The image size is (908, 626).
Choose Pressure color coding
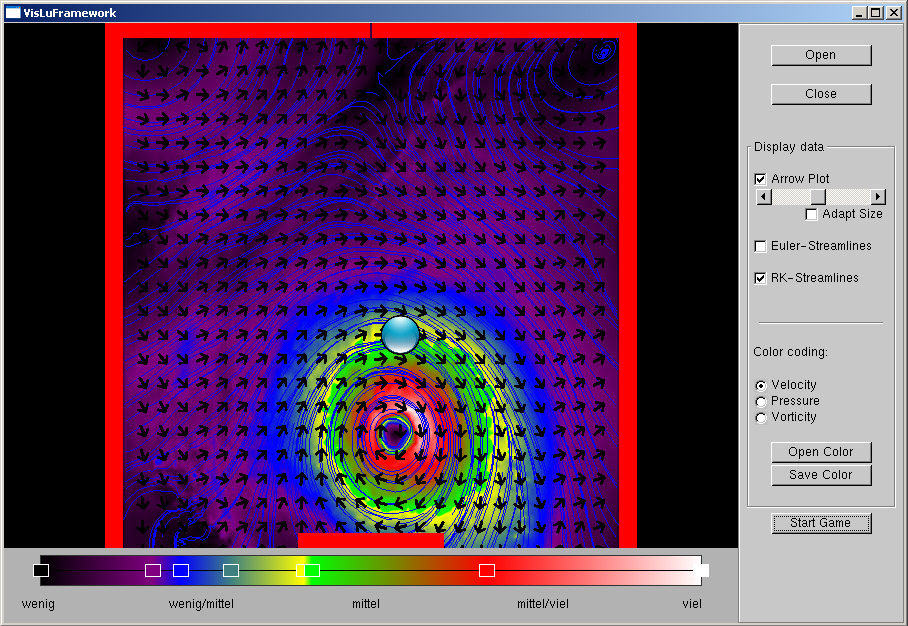(x=761, y=401)
